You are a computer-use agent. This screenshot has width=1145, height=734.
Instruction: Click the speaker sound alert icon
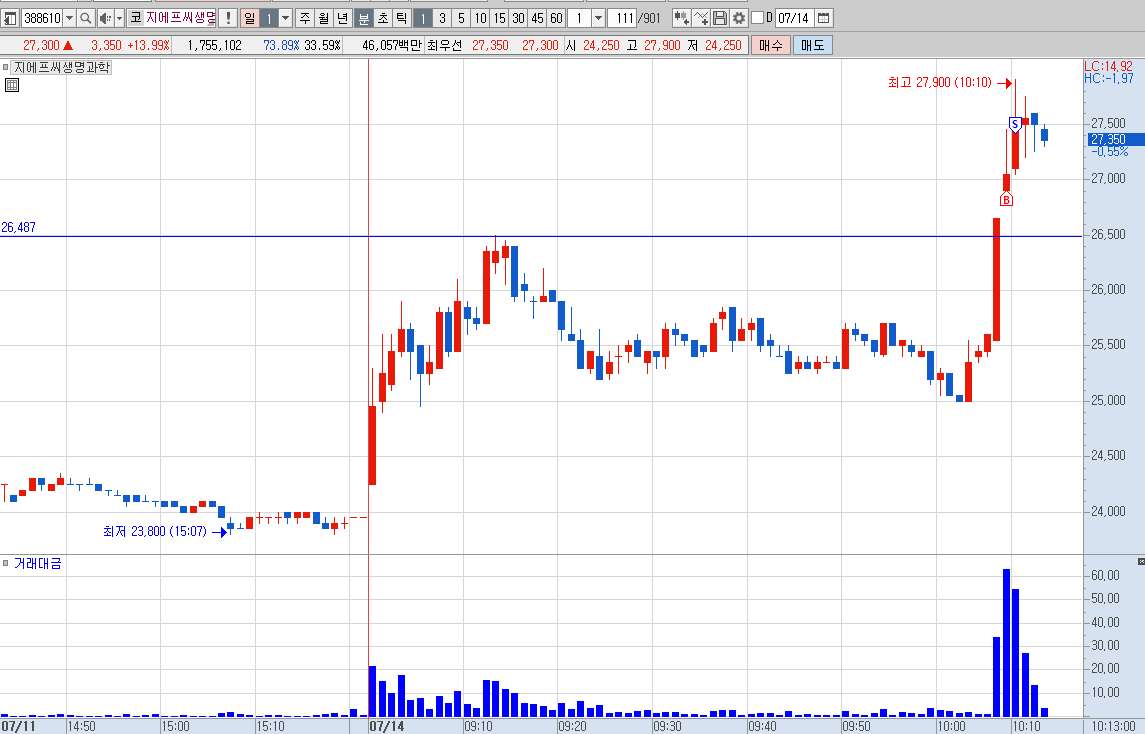[x=105, y=18]
